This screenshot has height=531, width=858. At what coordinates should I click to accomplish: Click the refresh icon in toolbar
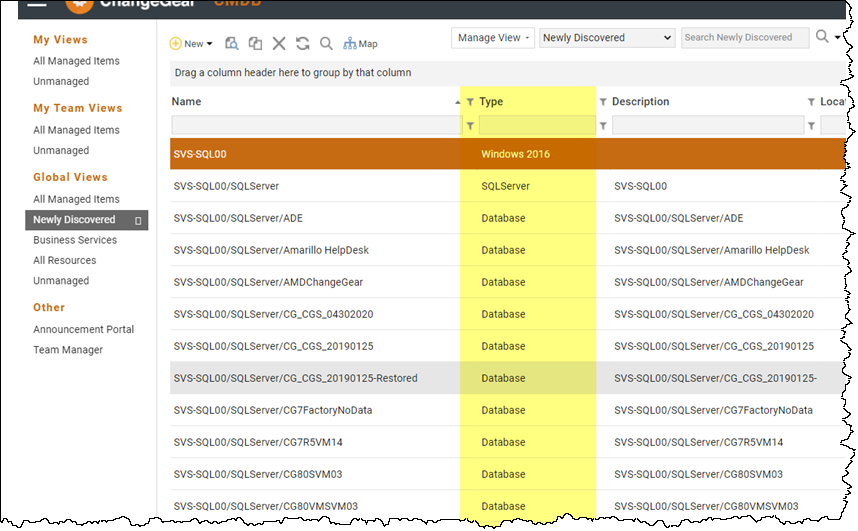coord(302,43)
